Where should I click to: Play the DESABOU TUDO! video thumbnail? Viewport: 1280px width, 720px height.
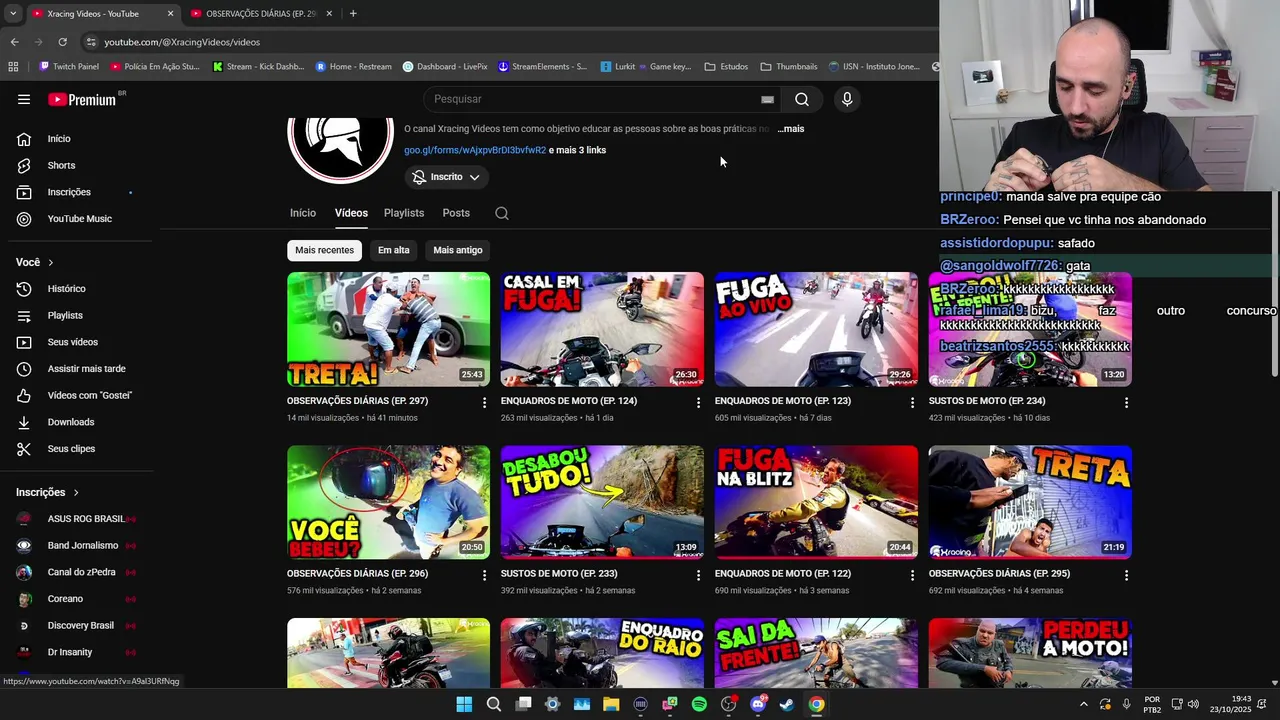(602, 502)
